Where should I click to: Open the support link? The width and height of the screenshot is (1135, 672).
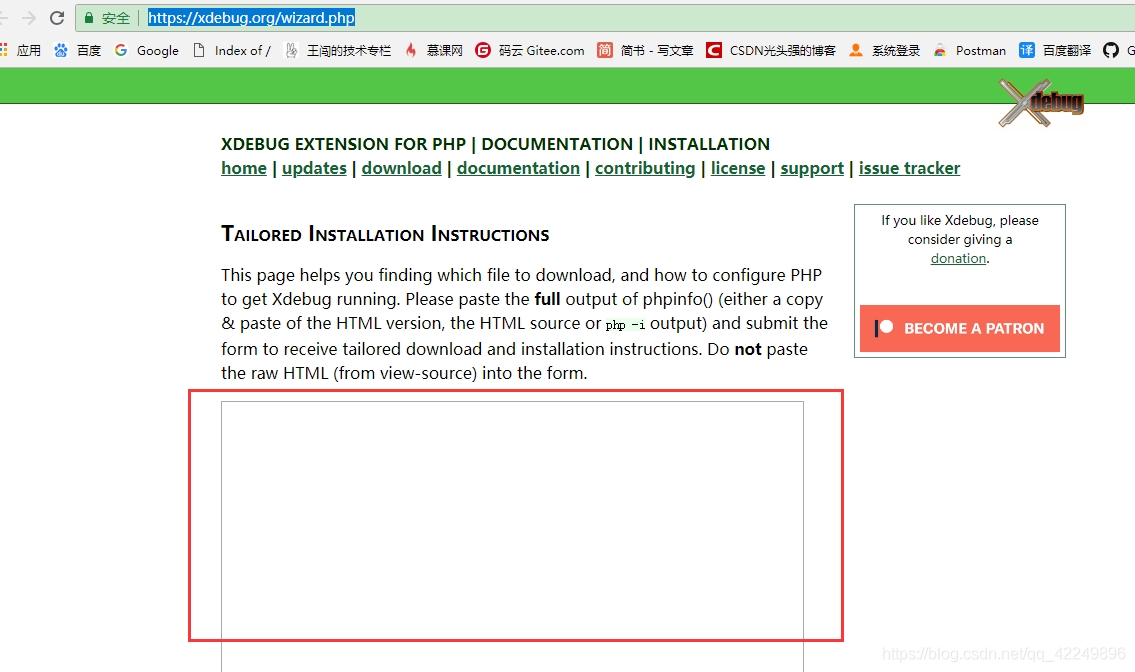coord(812,168)
